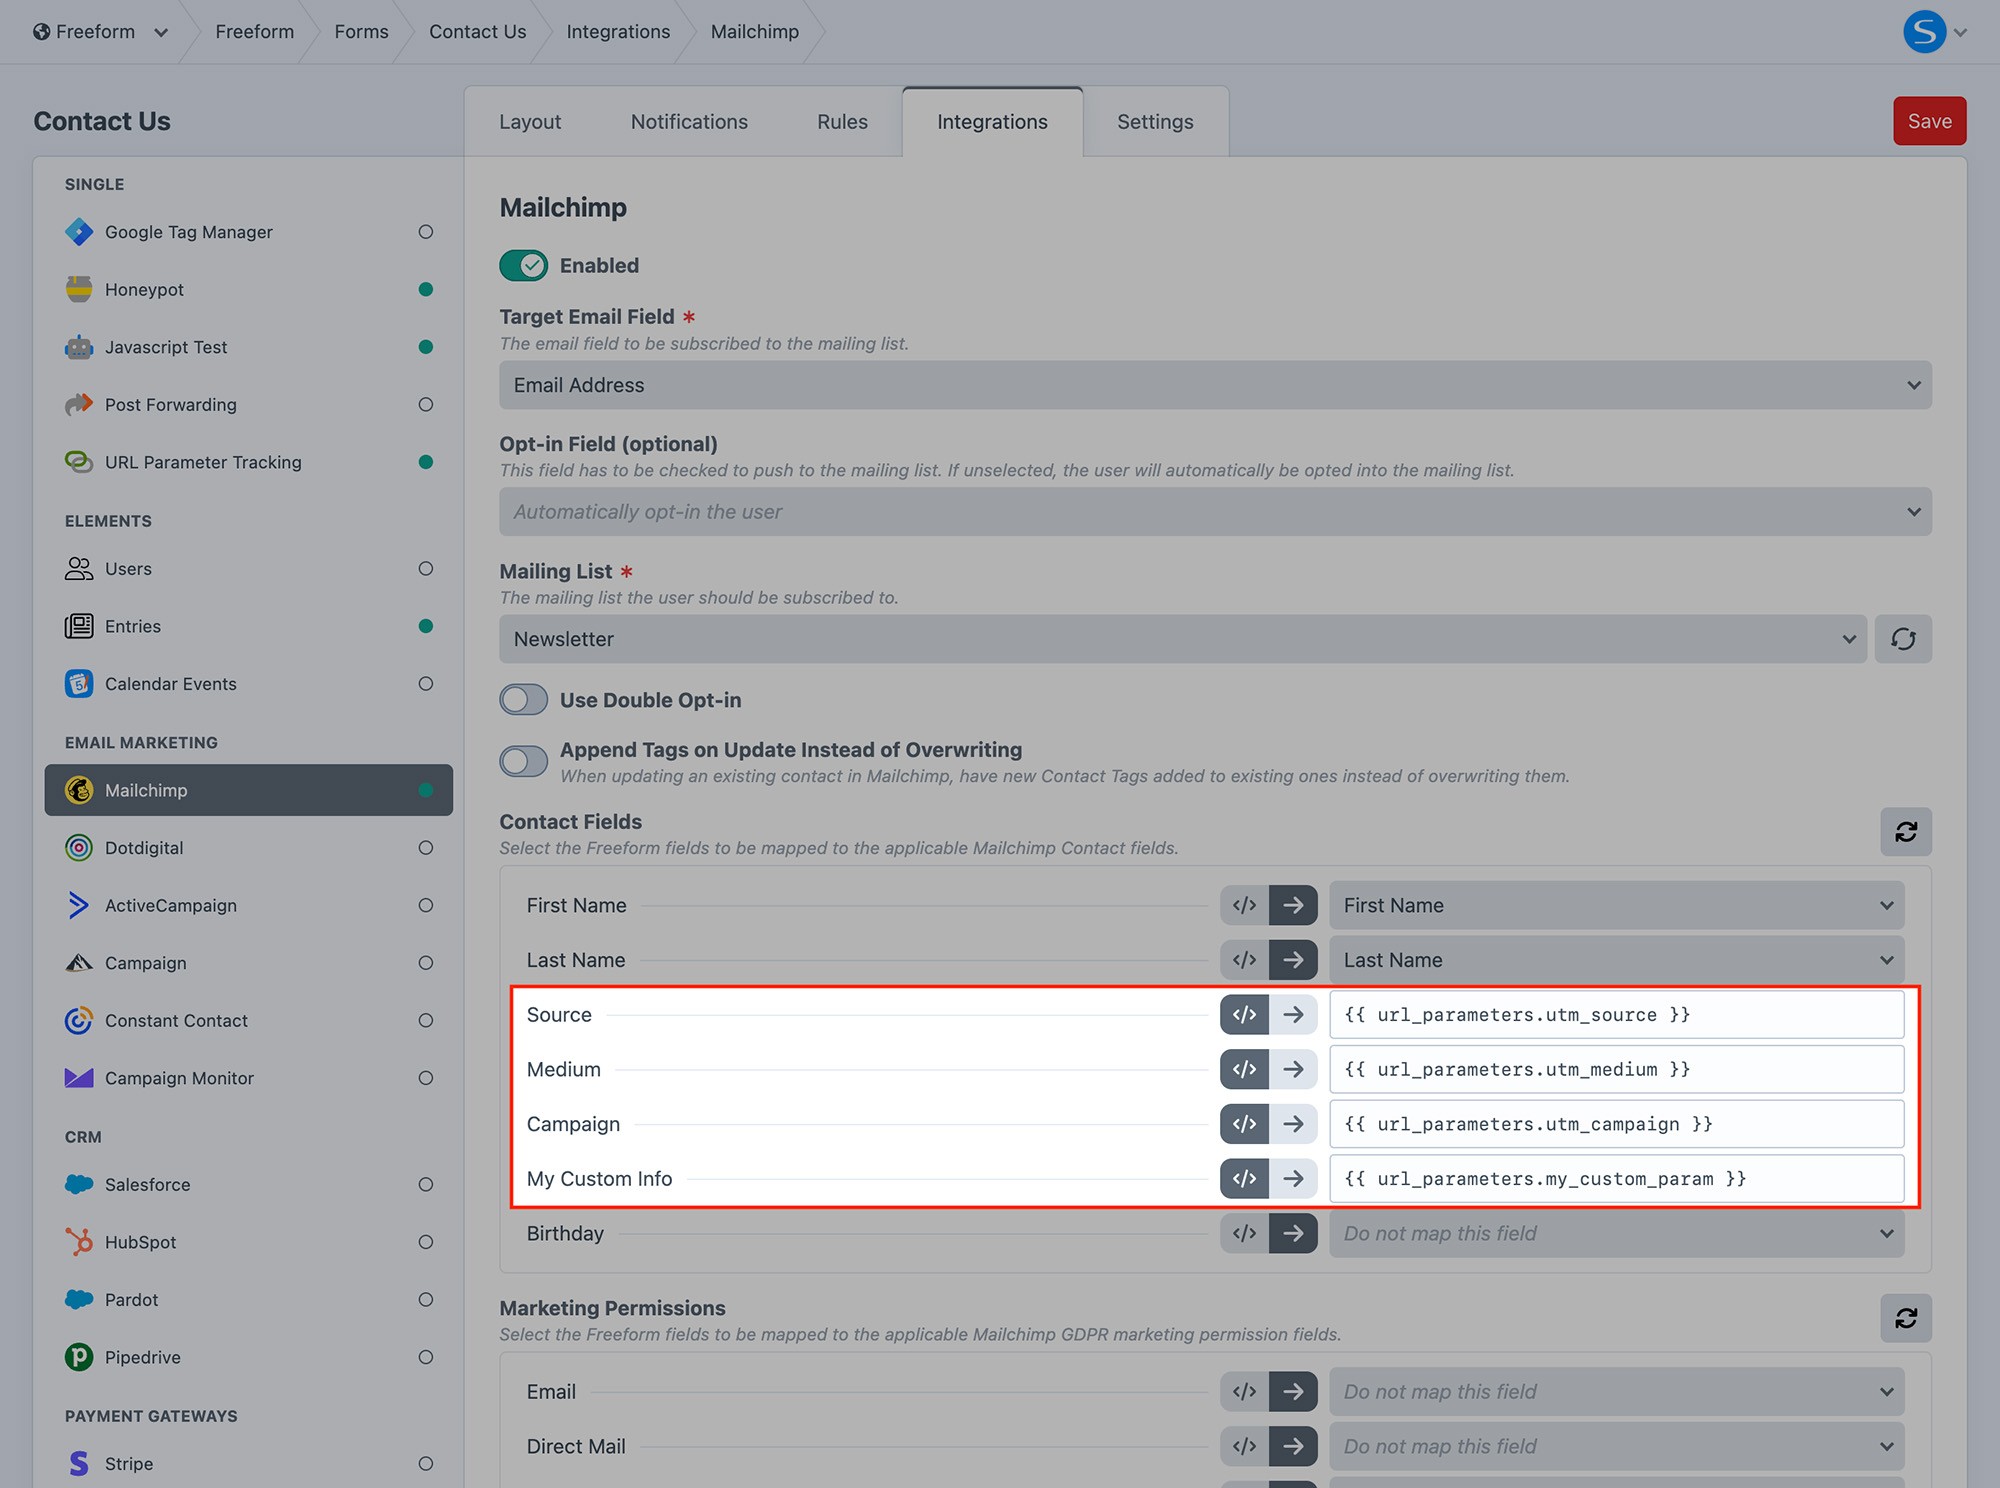Image resolution: width=2000 pixels, height=1488 pixels.
Task: Open the Pipedrive integration
Action: click(x=248, y=1357)
